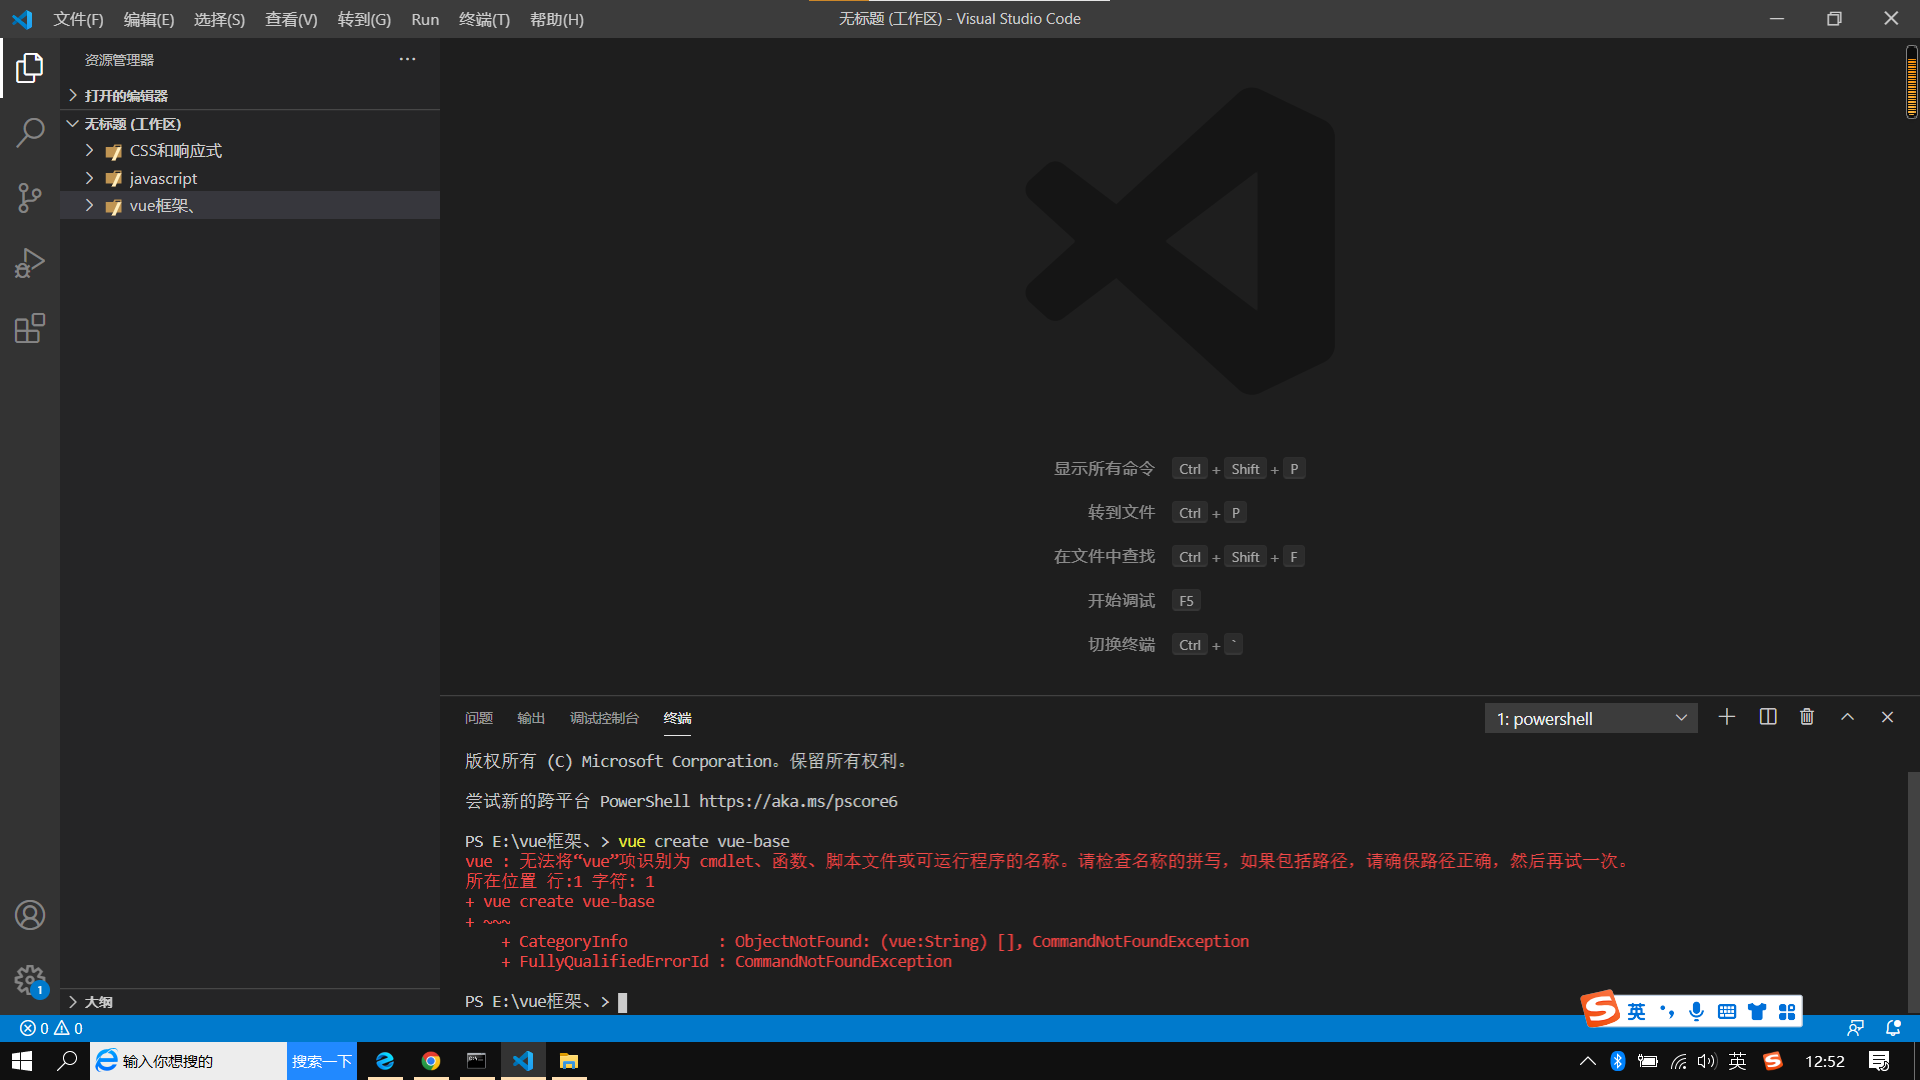Show hidden system tray icons
The image size is (1920, 1080).
pos(1587,1061)
